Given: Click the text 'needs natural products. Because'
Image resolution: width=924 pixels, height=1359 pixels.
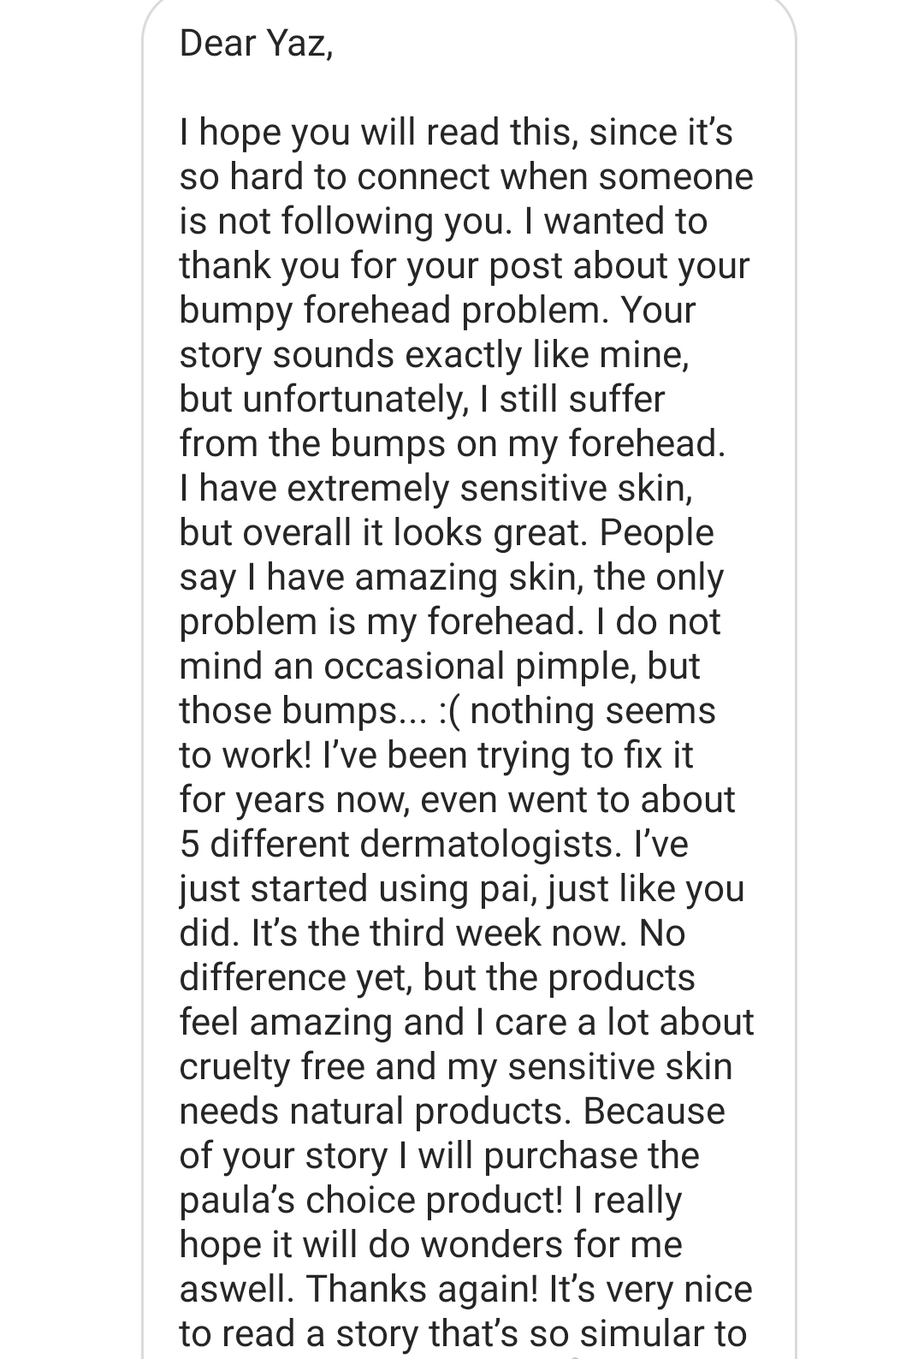Looking at the screenshot, I should (x=452, y=1111).
